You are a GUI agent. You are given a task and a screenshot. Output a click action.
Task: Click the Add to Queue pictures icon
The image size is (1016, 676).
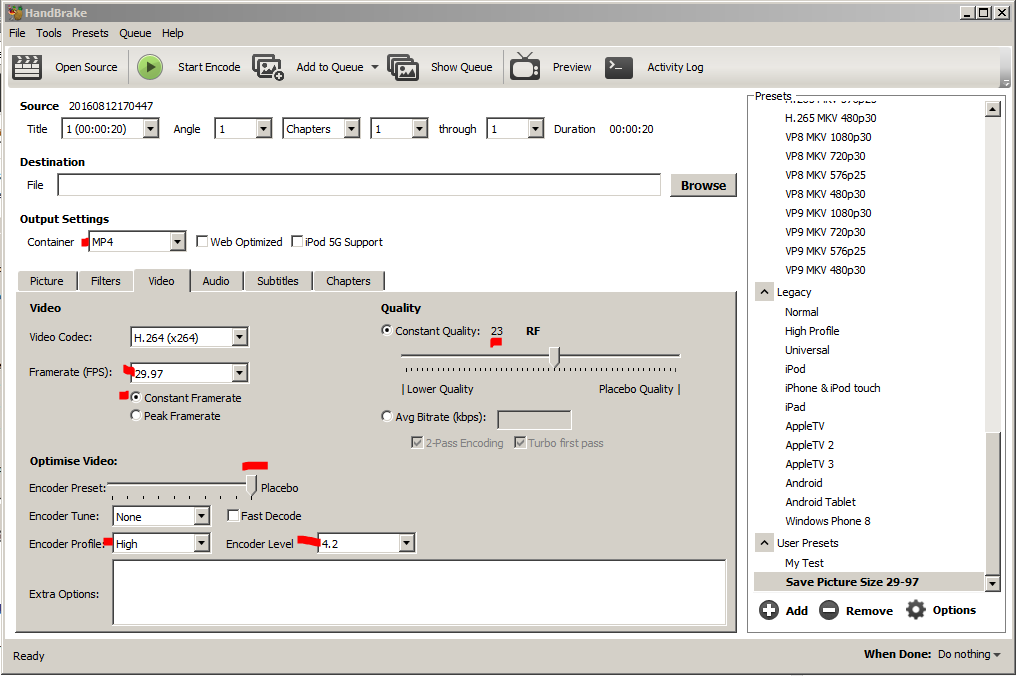268,67
